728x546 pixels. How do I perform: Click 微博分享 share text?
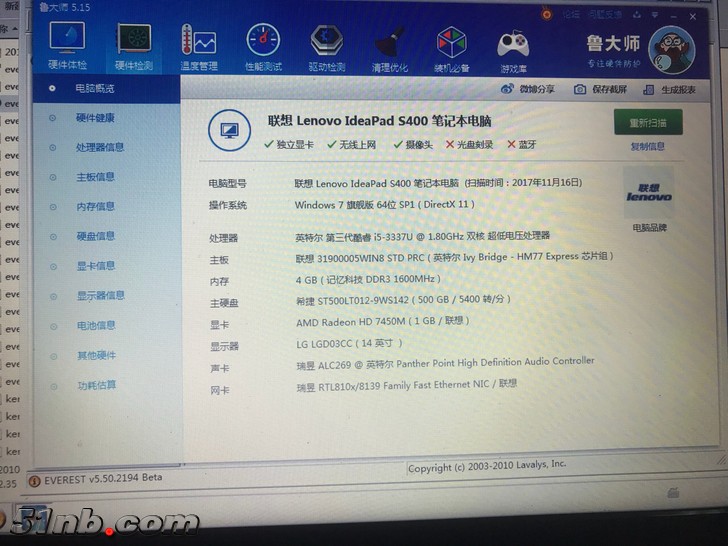point(537,89)
